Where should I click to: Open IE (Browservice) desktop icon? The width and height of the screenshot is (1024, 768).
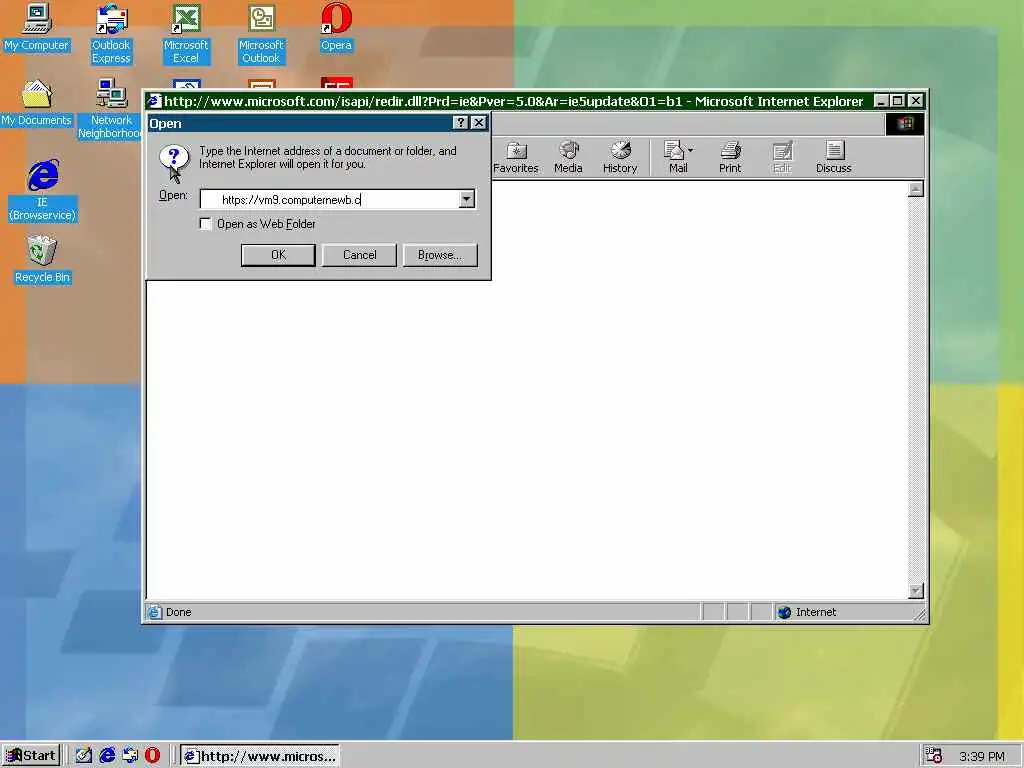coord(42,190)
